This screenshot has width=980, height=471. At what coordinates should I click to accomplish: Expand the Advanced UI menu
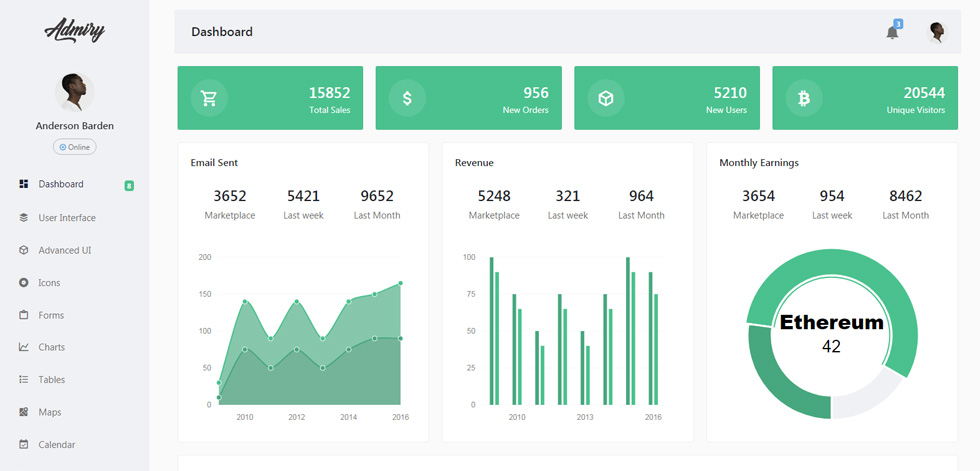65,250
